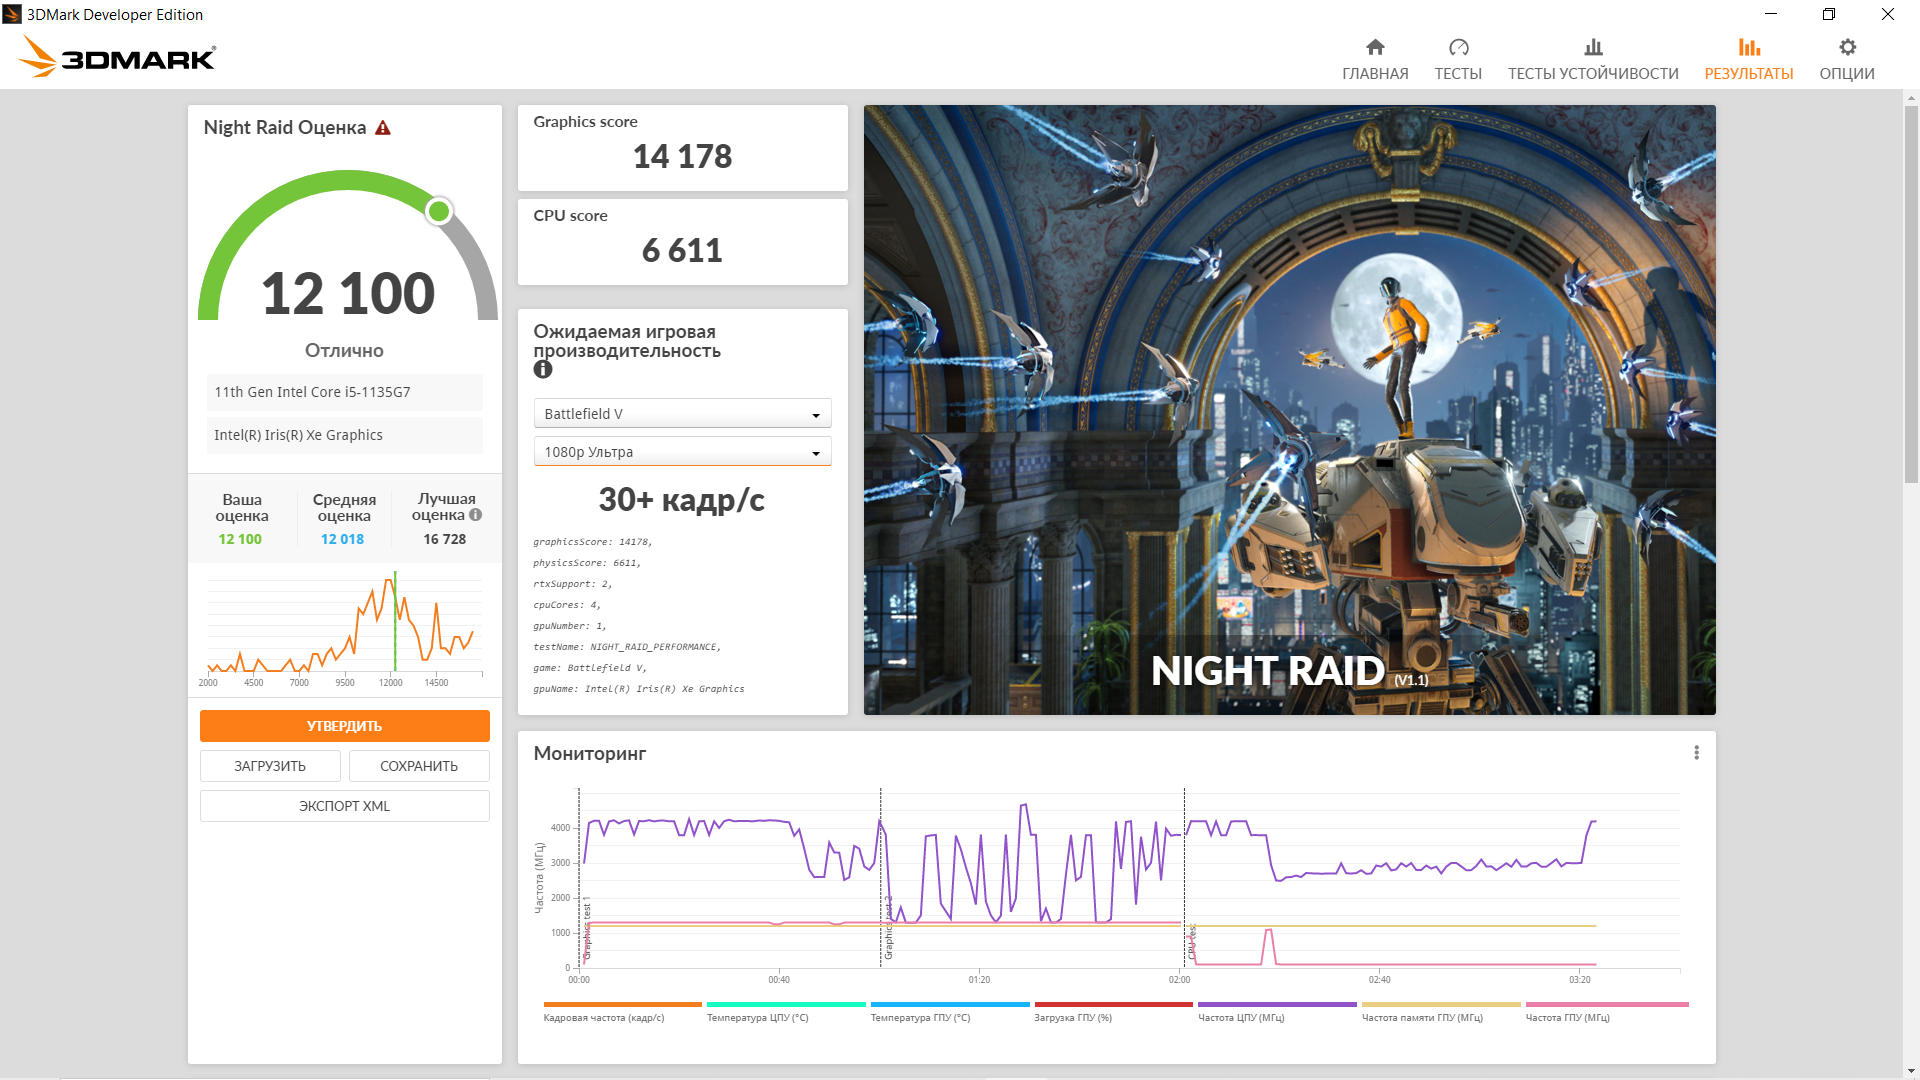Open the 1080p Ультра resolution dropdown
The width and height of the screenshot is (1920, 1080).
pos(682,452)
